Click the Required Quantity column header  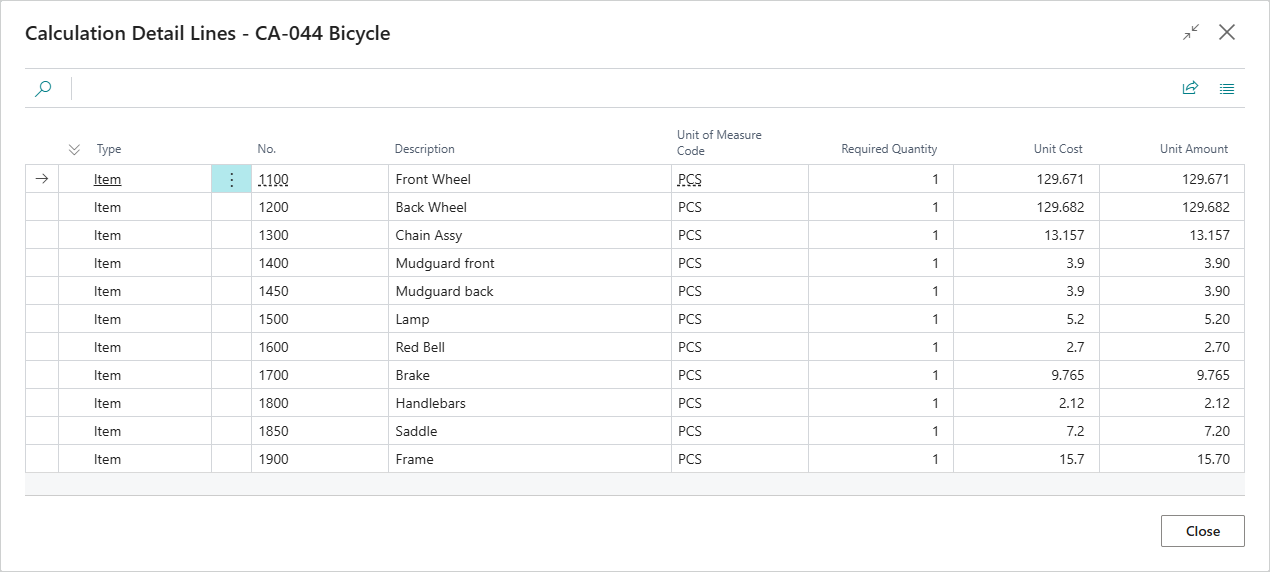[x=889, y=149]
